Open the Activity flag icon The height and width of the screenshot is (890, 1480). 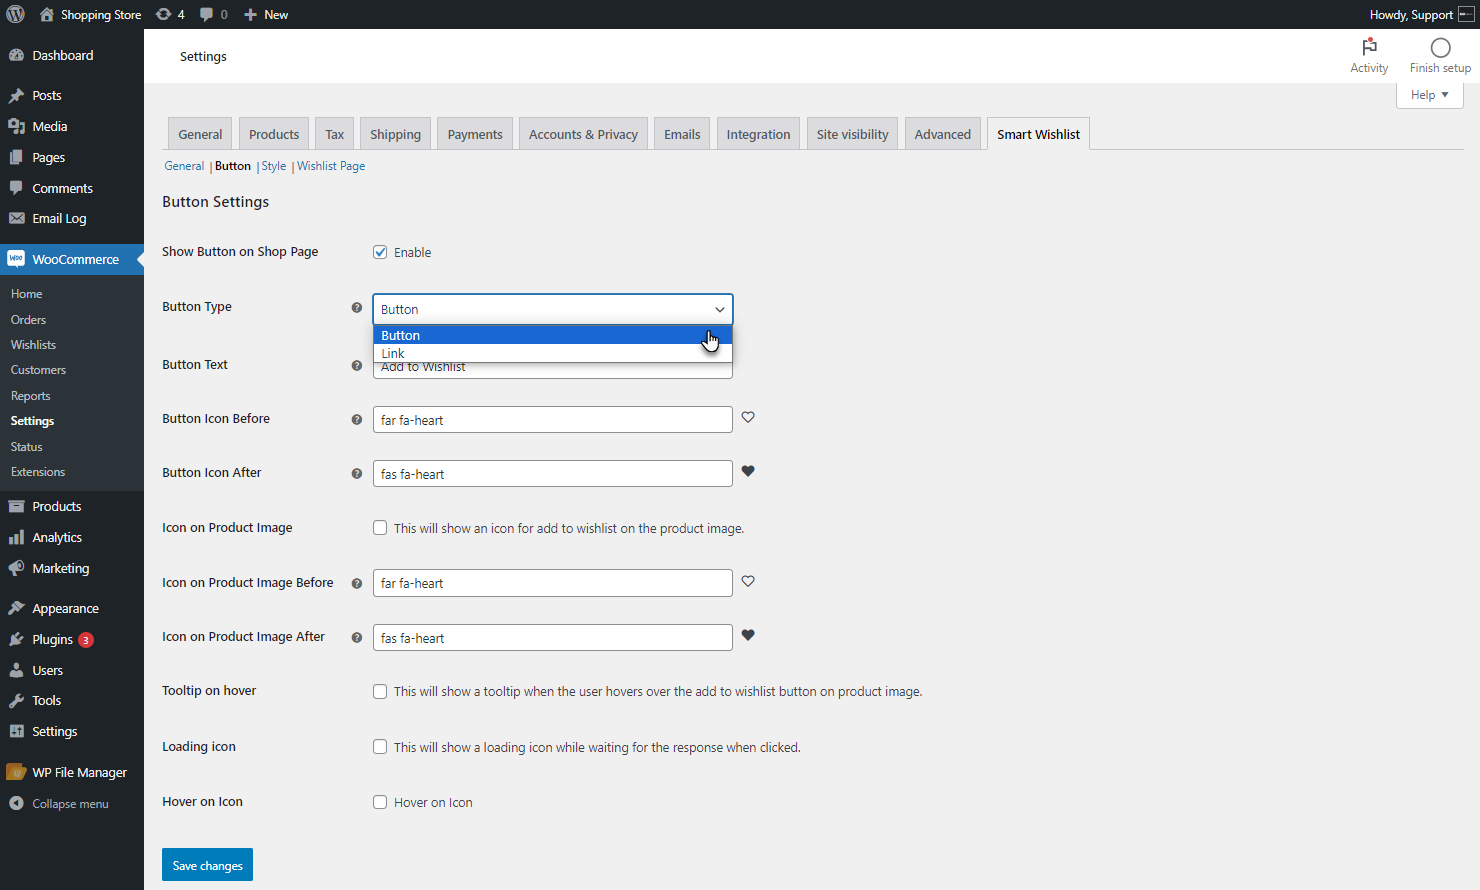coord(1369,47)
